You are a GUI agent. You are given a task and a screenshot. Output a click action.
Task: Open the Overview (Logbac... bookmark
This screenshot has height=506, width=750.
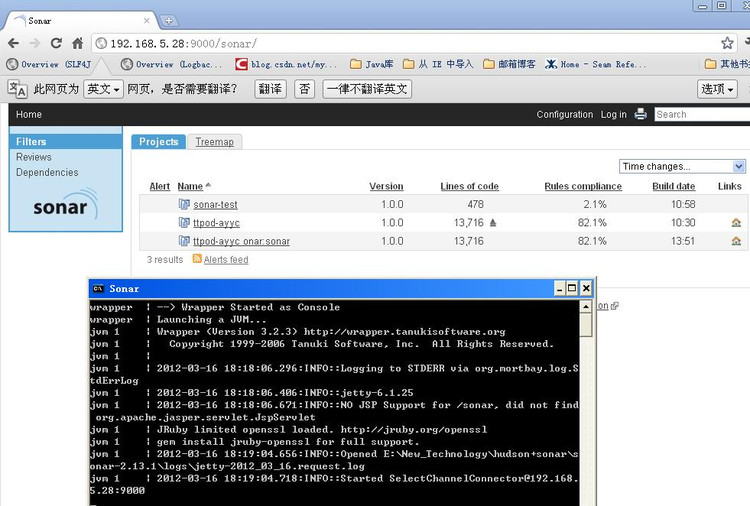coord(172,64)
